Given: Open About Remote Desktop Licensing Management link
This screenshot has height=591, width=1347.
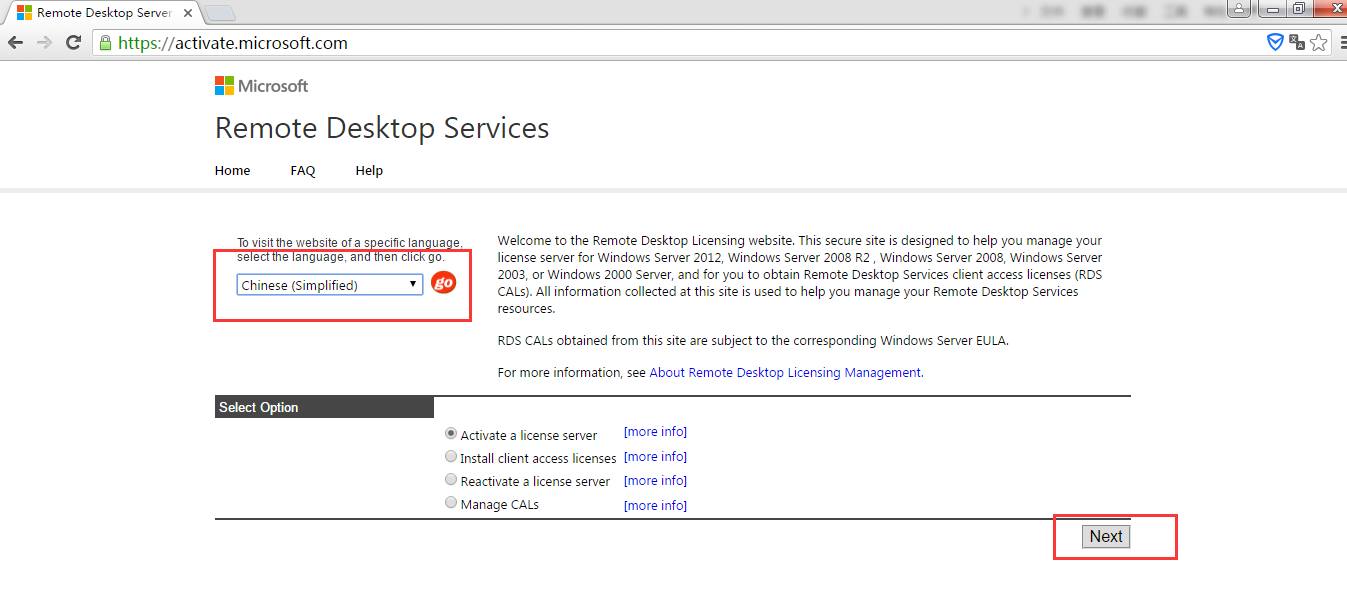Looking at the screenshot, I should (785, 372).
